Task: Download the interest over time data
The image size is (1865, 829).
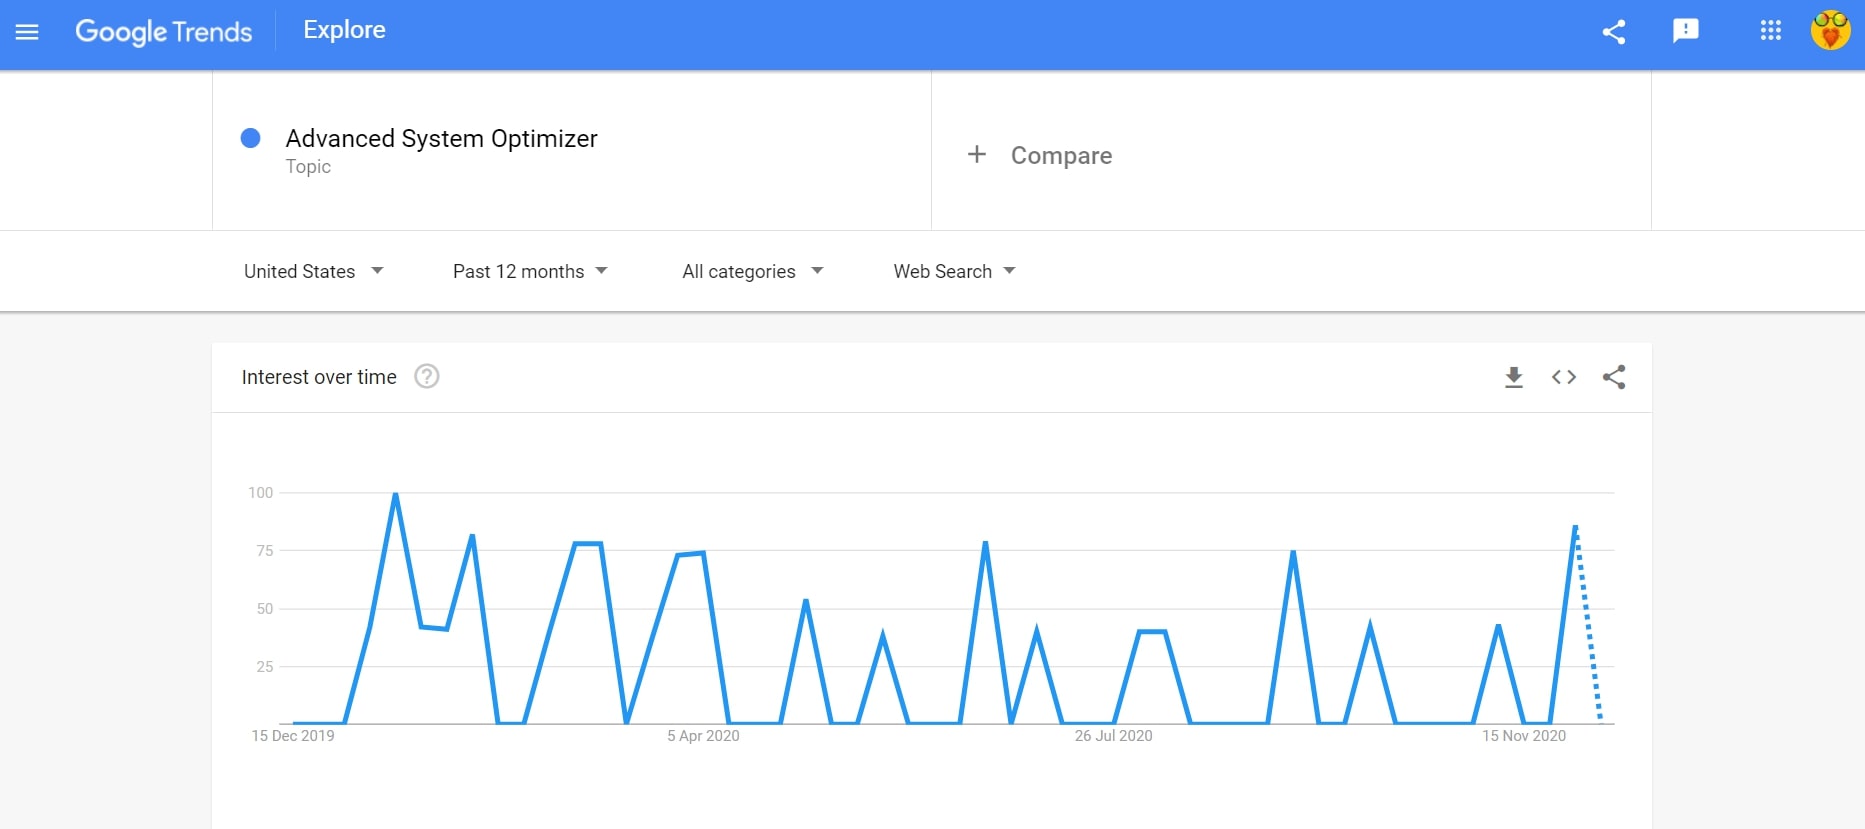Action: coord(1513,377)
